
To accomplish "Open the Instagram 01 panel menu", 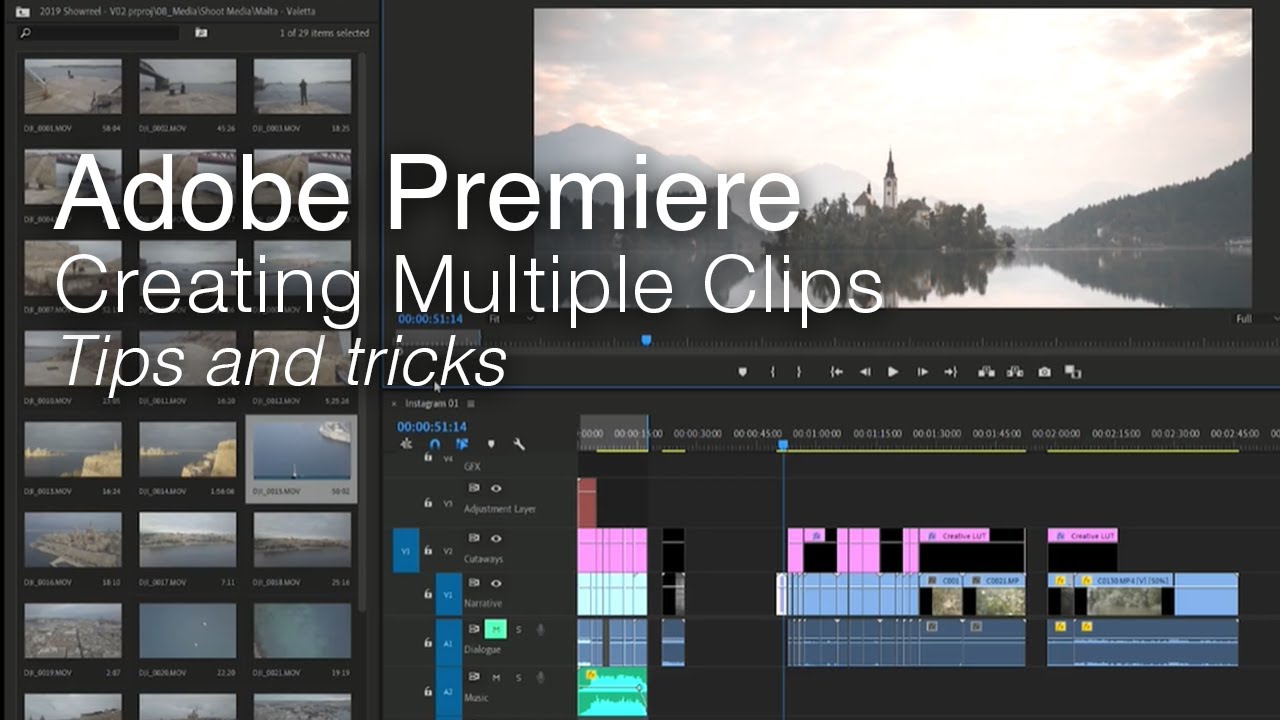I will (471, 404).
